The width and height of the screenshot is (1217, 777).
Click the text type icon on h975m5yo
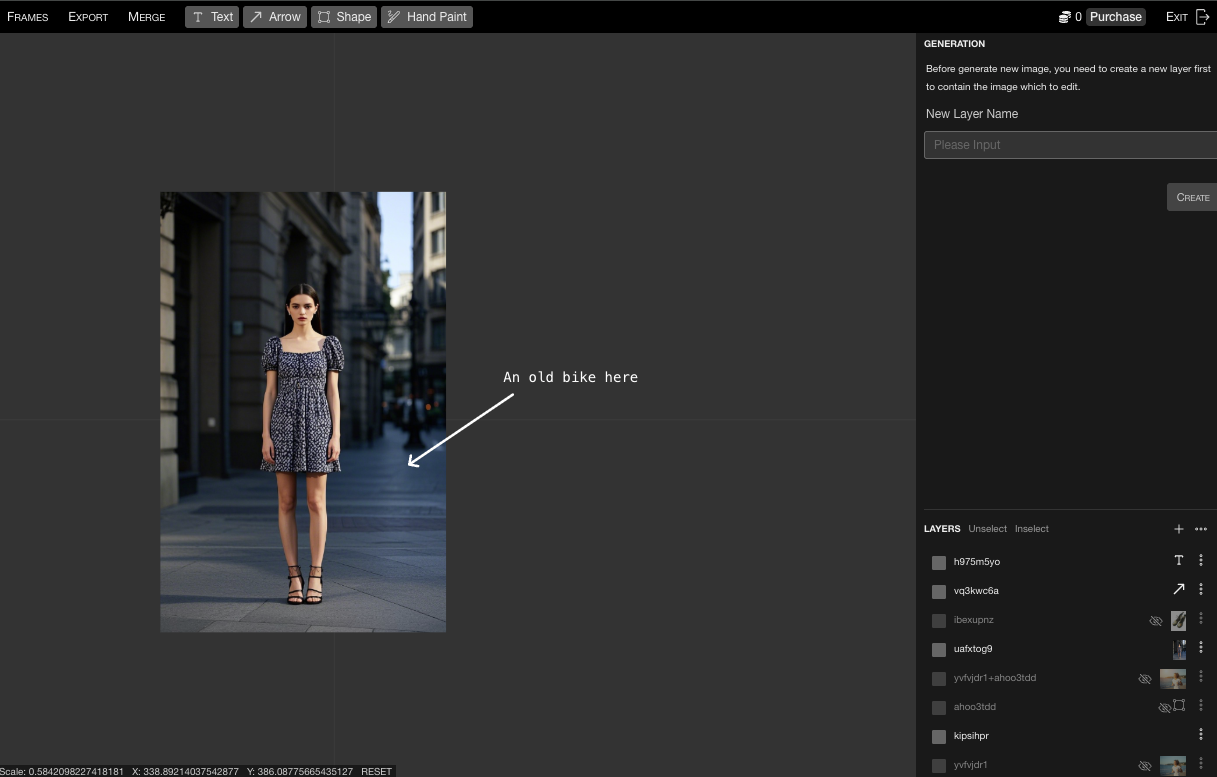pyautogui.click(x=1178, y=561)
